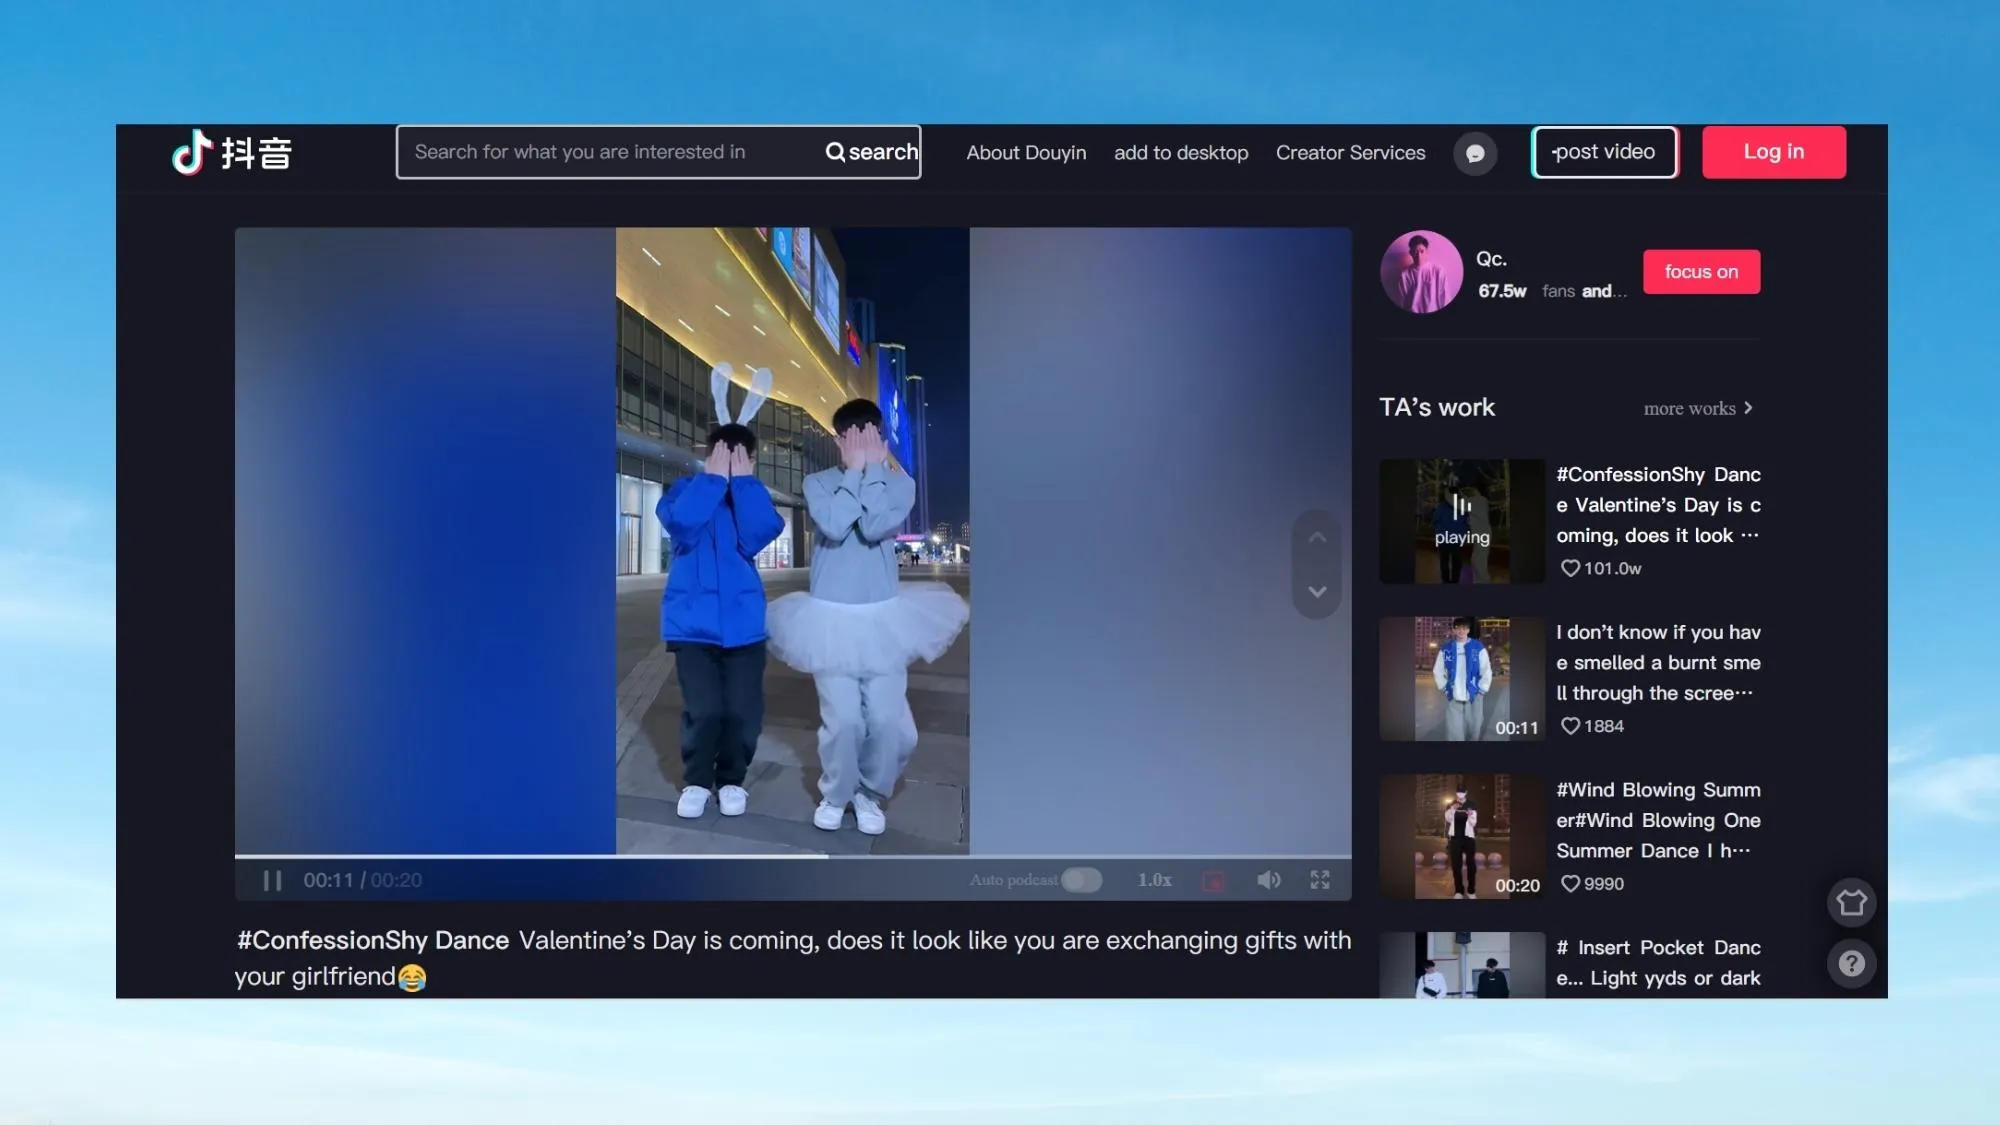Click the Douyin logo

[x=231, y=153]
